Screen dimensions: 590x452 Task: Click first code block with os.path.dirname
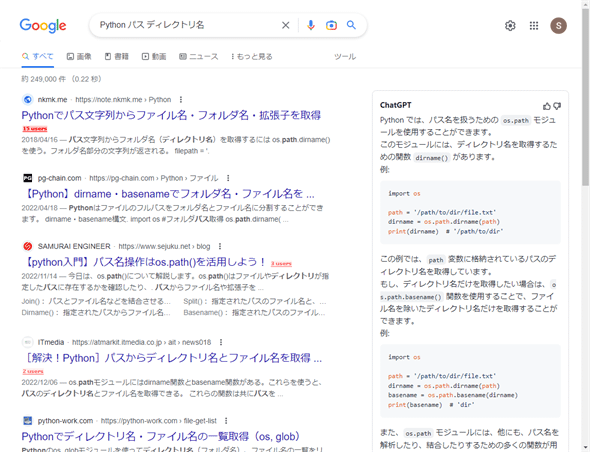click(x=470, y=212)
